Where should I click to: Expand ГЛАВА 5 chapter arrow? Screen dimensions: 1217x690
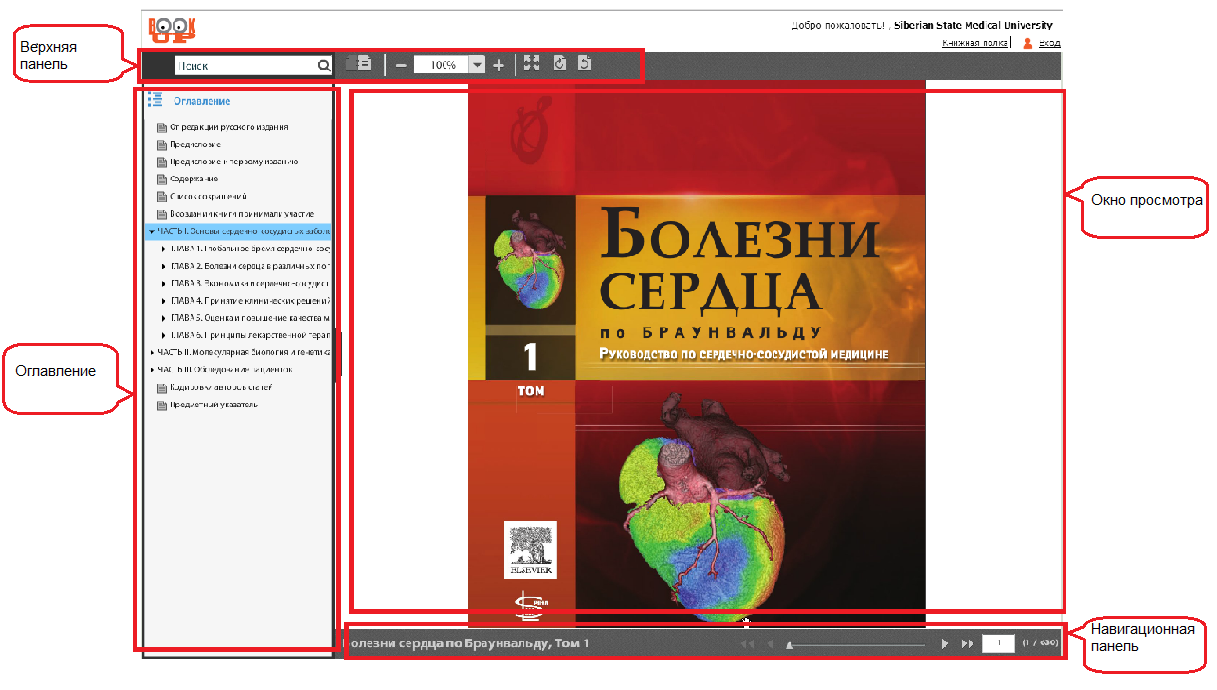164,317
